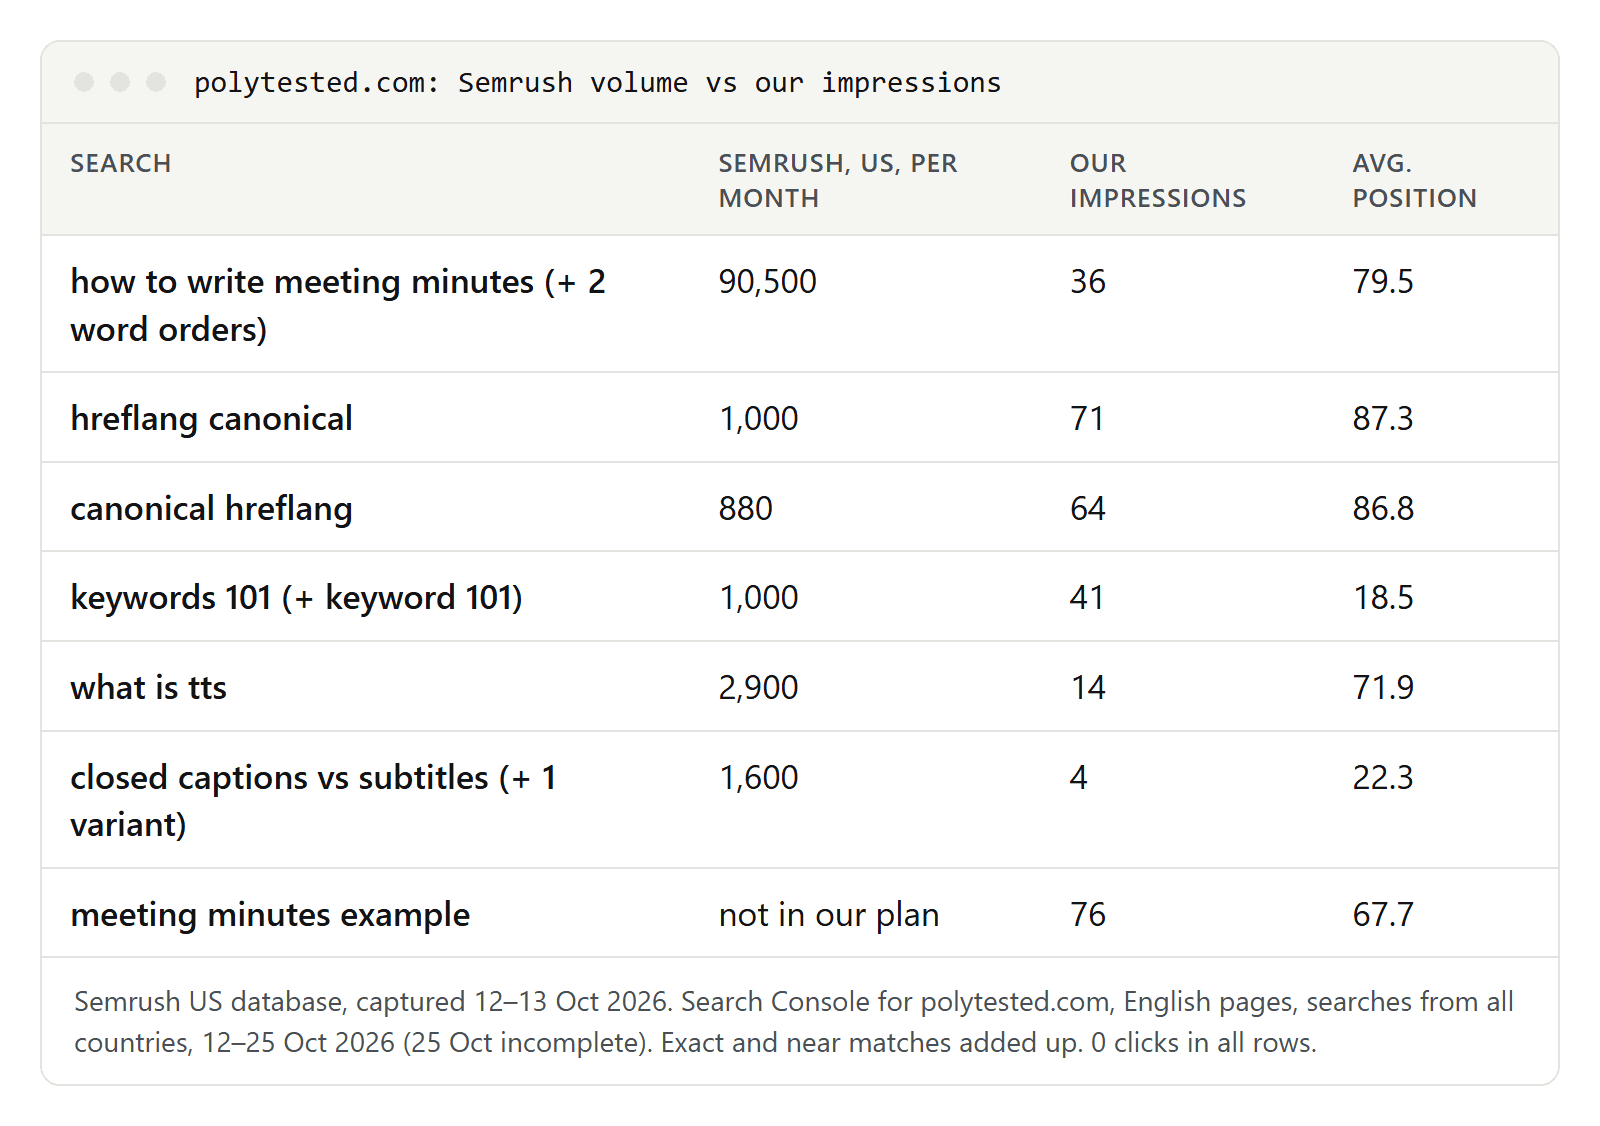1600x1126 pixels.
Task: Click the Semrush US database footnote text
Action: [794, 1022]
